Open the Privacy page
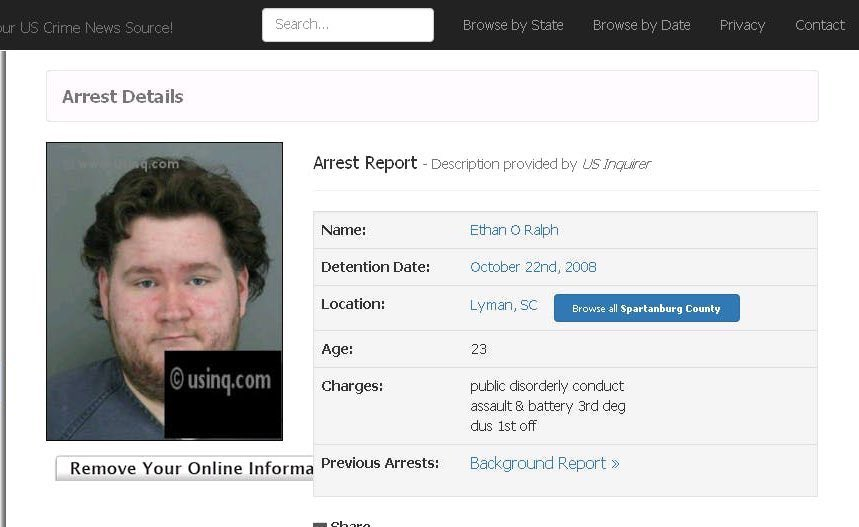 [x=742, y=25]
